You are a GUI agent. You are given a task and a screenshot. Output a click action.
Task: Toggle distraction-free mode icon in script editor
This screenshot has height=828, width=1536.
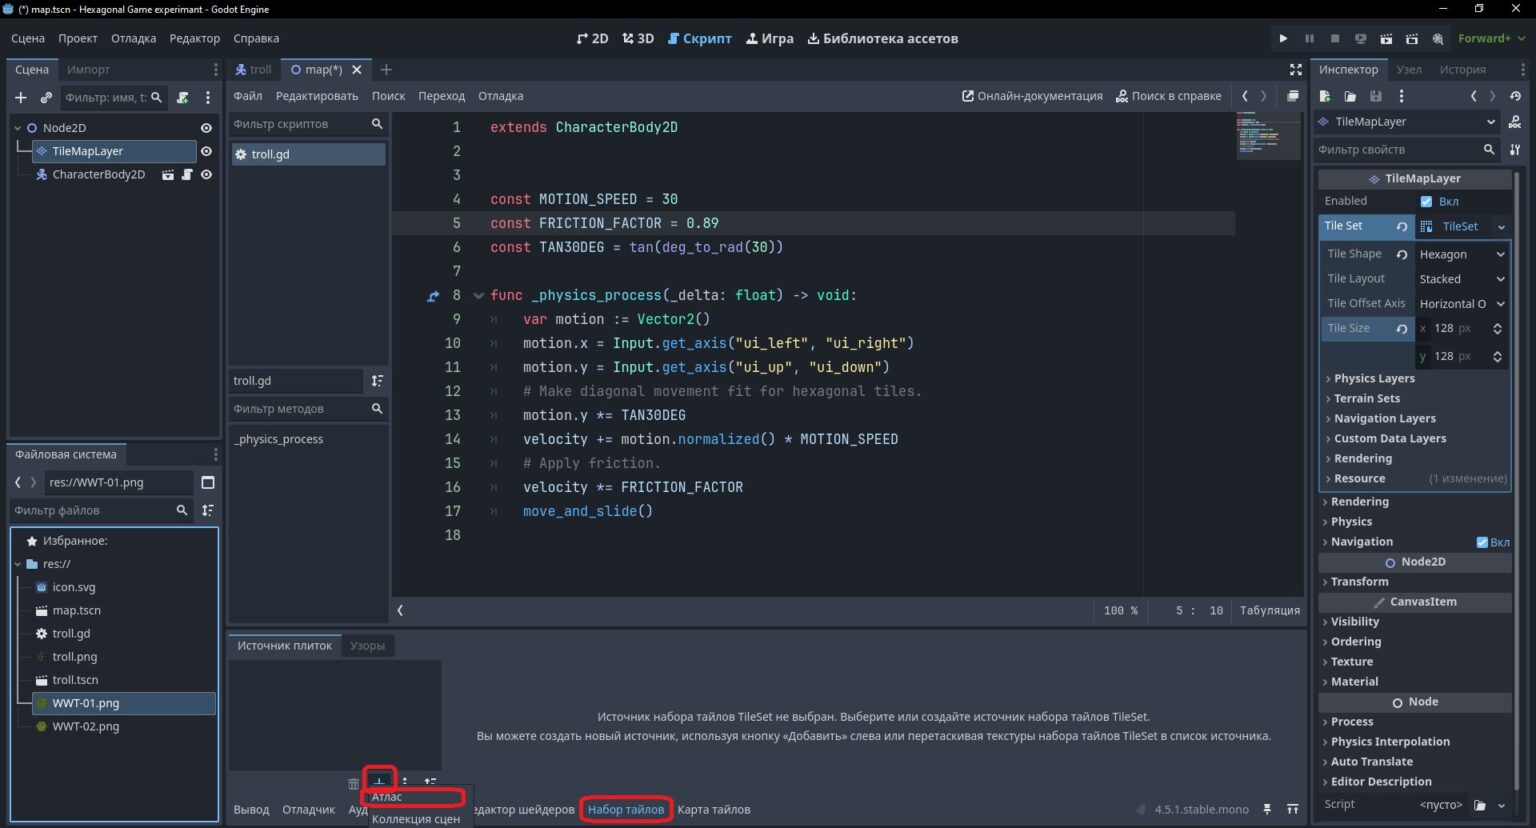[x=1295, y=69]
